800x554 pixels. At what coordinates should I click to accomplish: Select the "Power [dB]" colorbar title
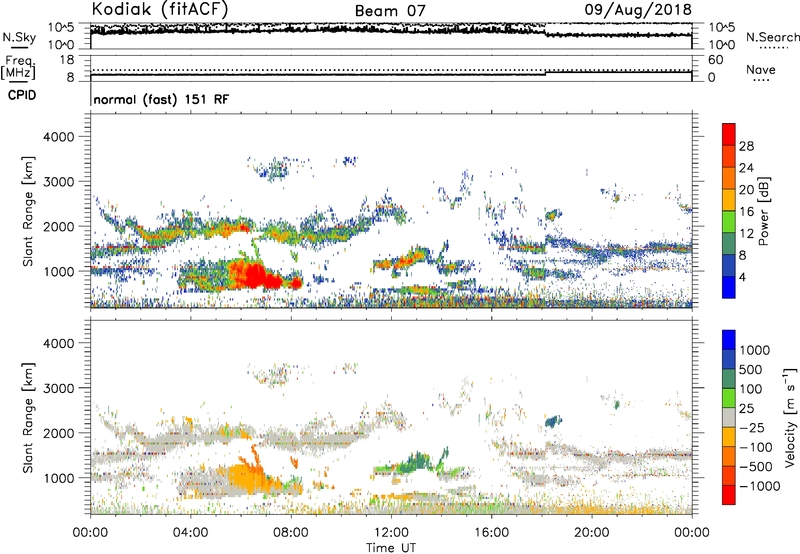coord(764,211)
